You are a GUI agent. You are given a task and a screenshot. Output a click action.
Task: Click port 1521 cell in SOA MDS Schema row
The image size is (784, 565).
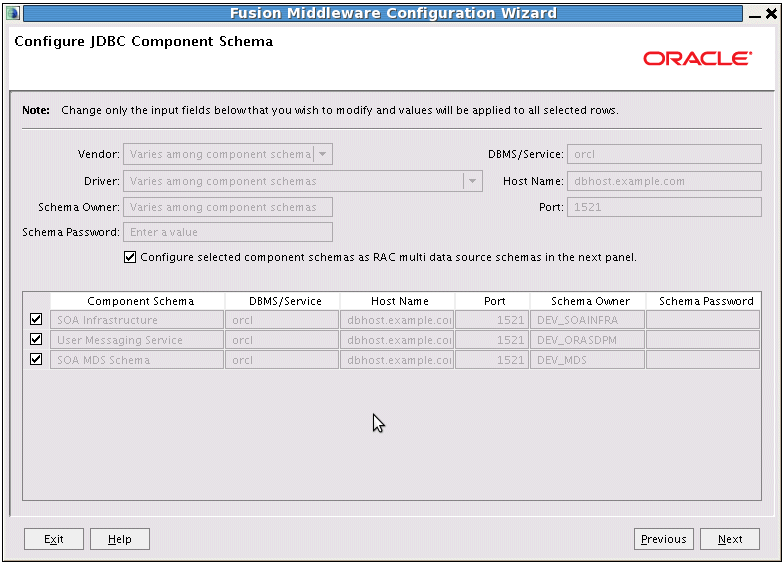[x=492, y=360]
